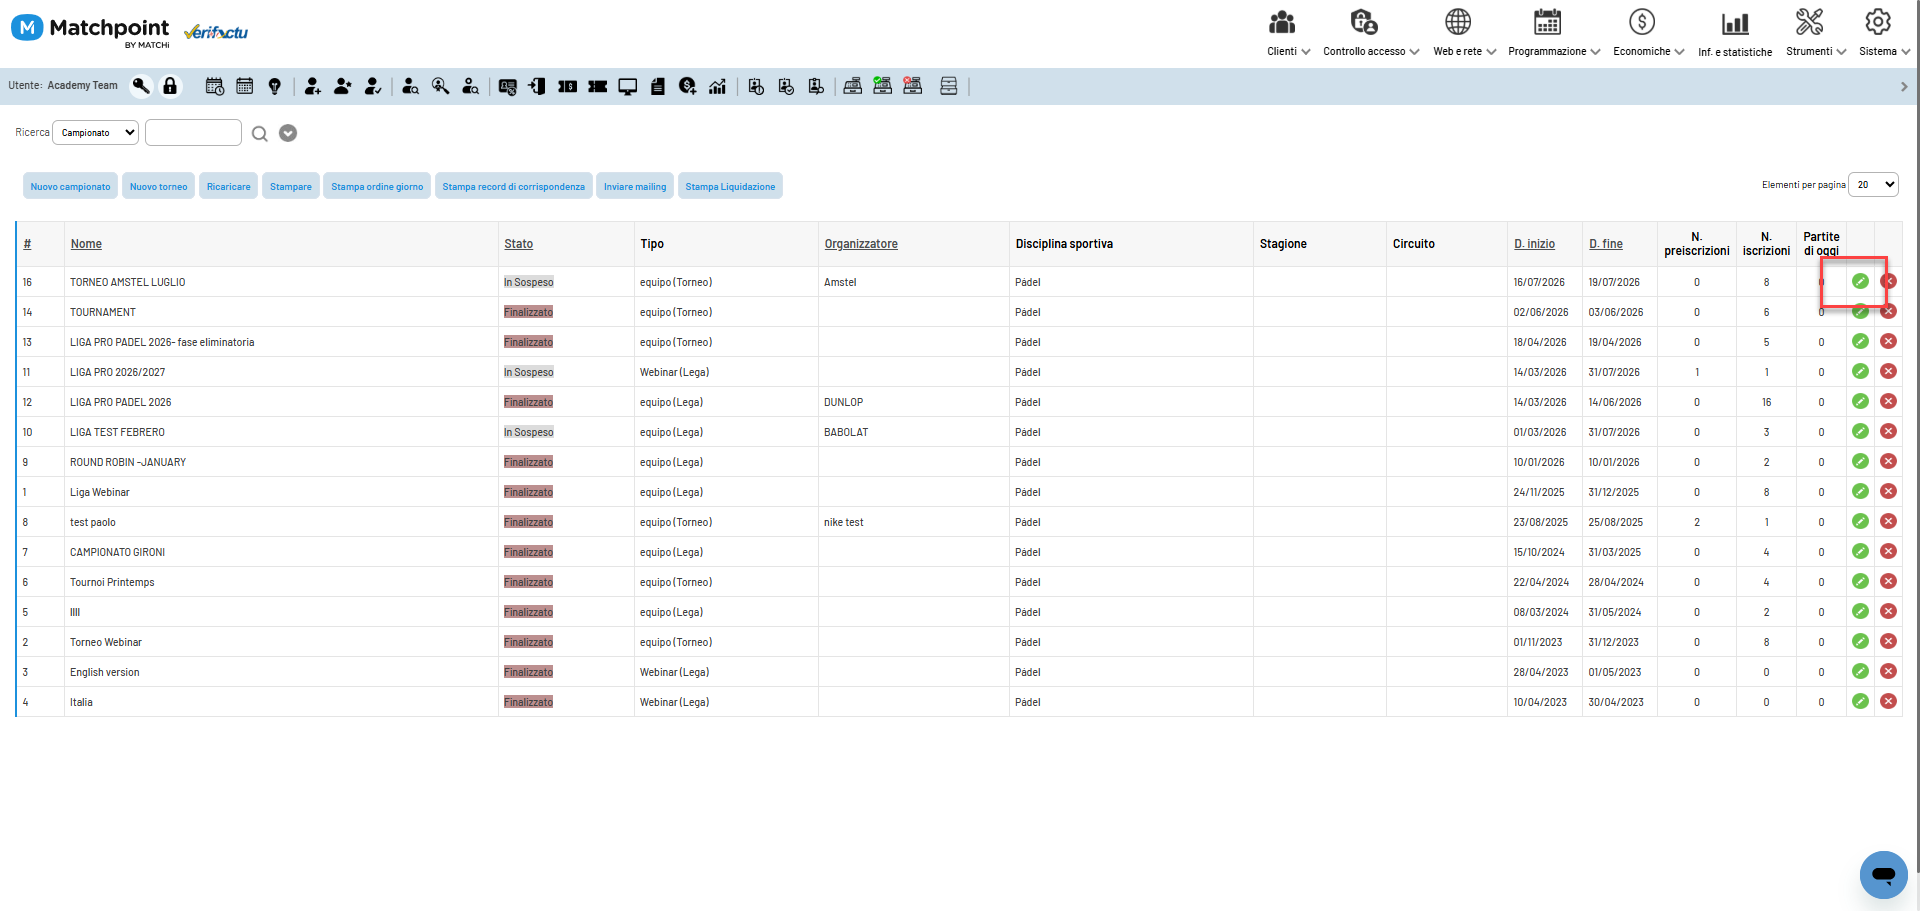The image size is (1920, 911).
Task: Click the Ricerca text input field
Action: coord(193,133)
